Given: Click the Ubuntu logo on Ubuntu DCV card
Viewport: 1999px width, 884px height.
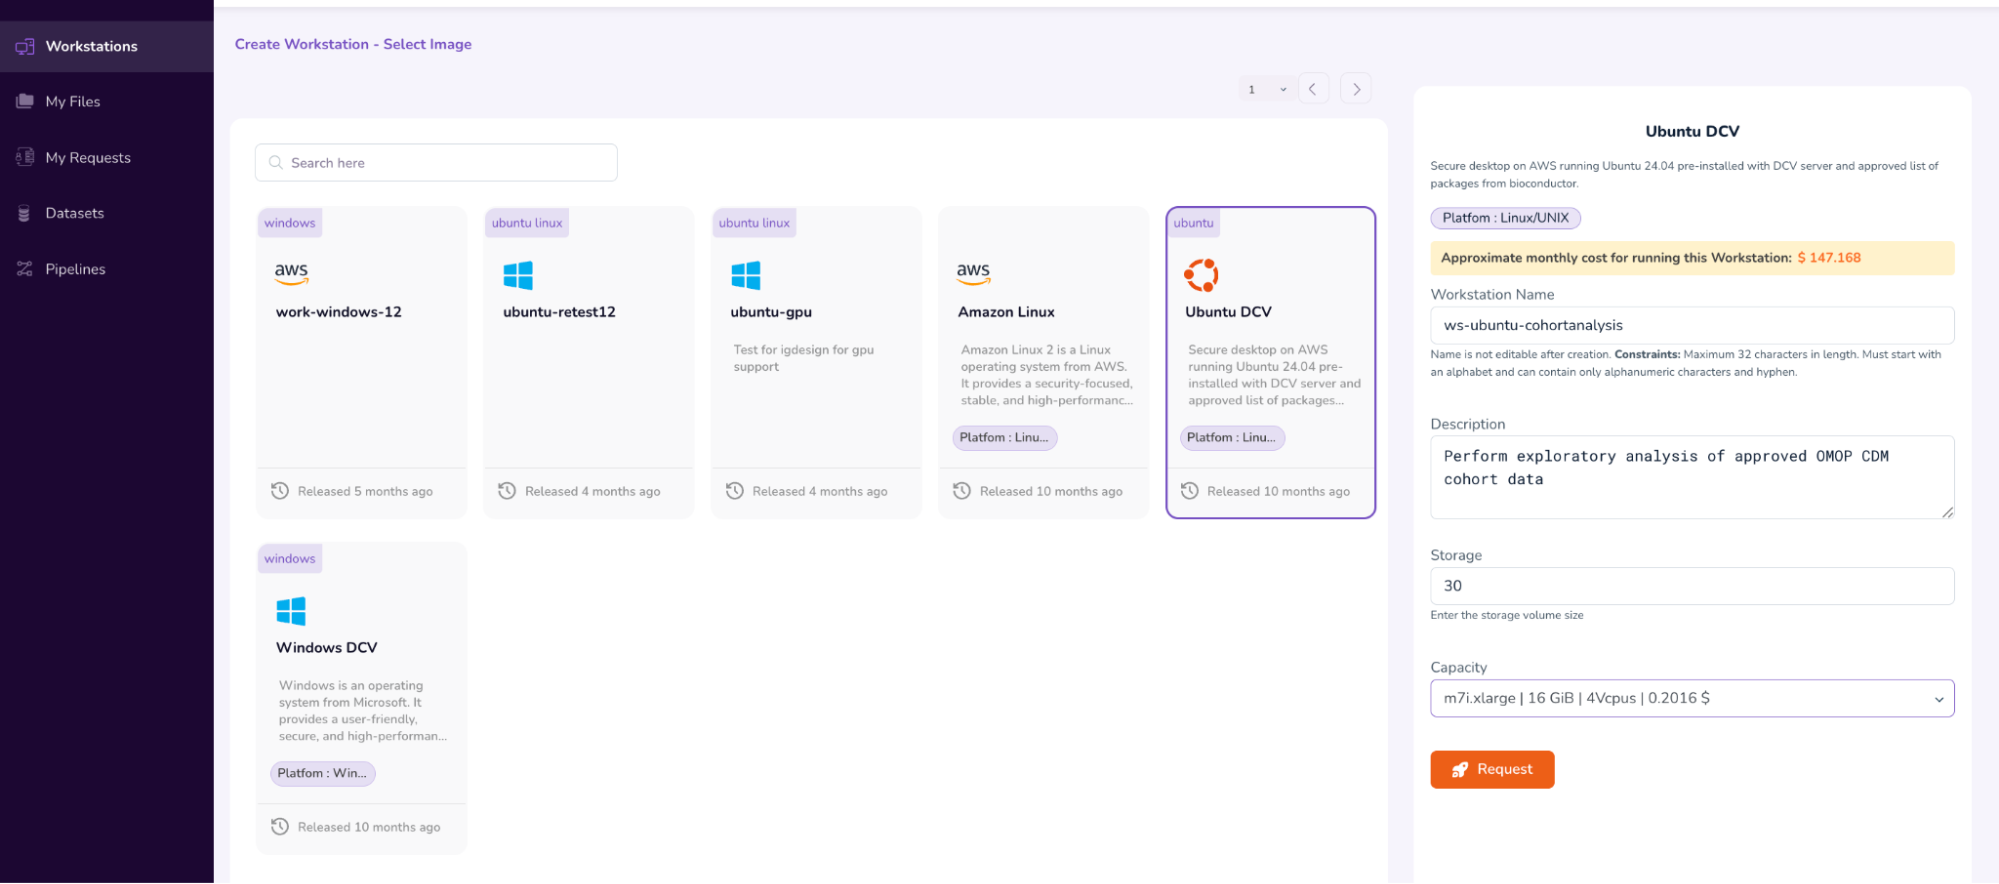Looking at the screenshot, I should (x=1201, y=274).
